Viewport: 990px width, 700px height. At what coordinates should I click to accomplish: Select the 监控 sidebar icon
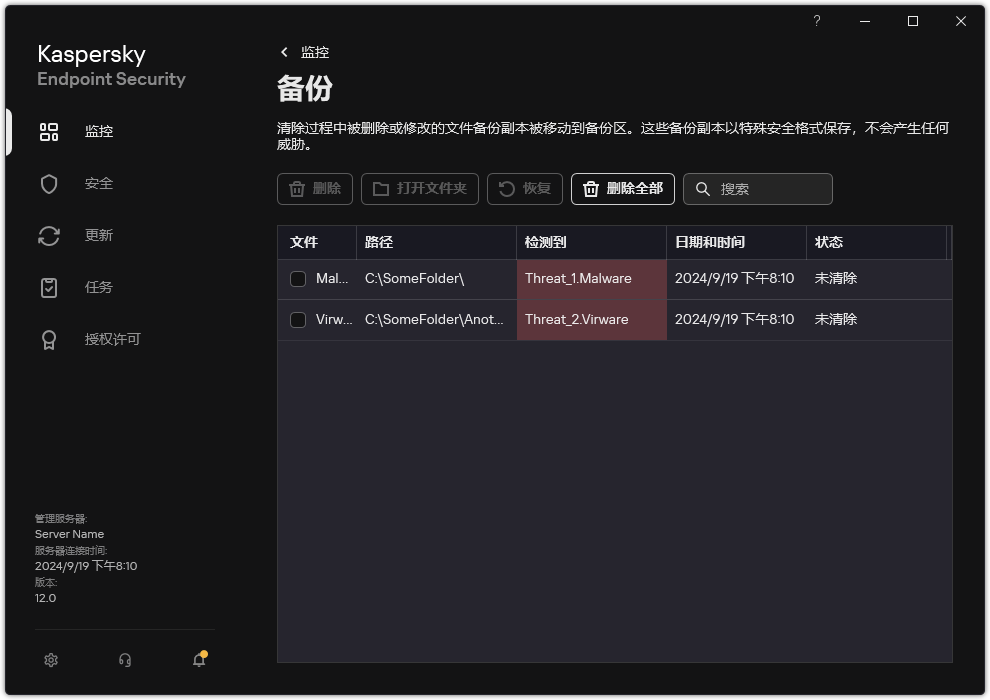pyautogui.click(x=48, y=131)
